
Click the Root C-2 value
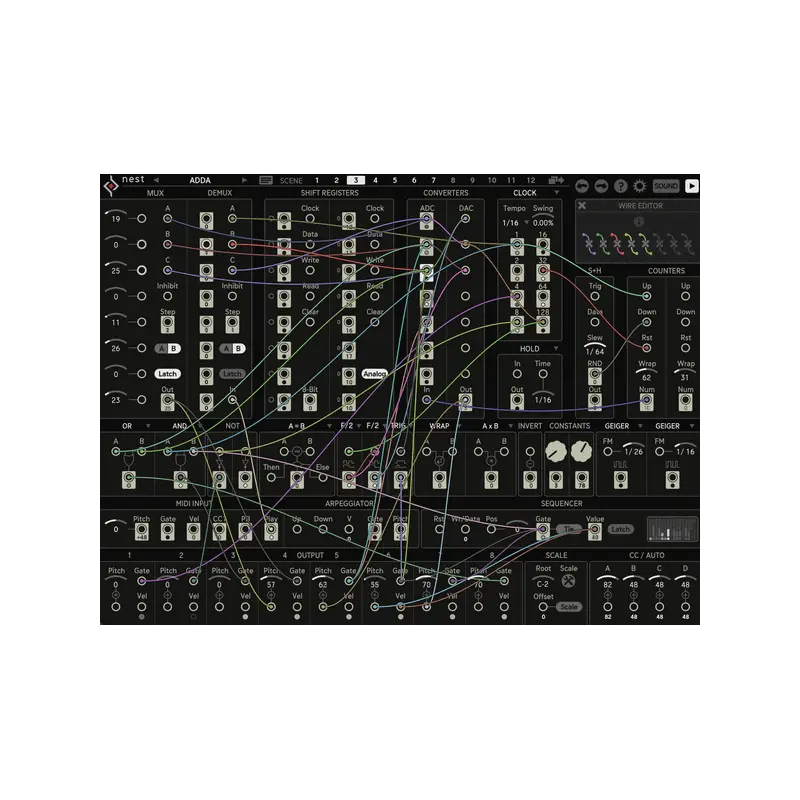pyautogui.click(x=542, y=584)
